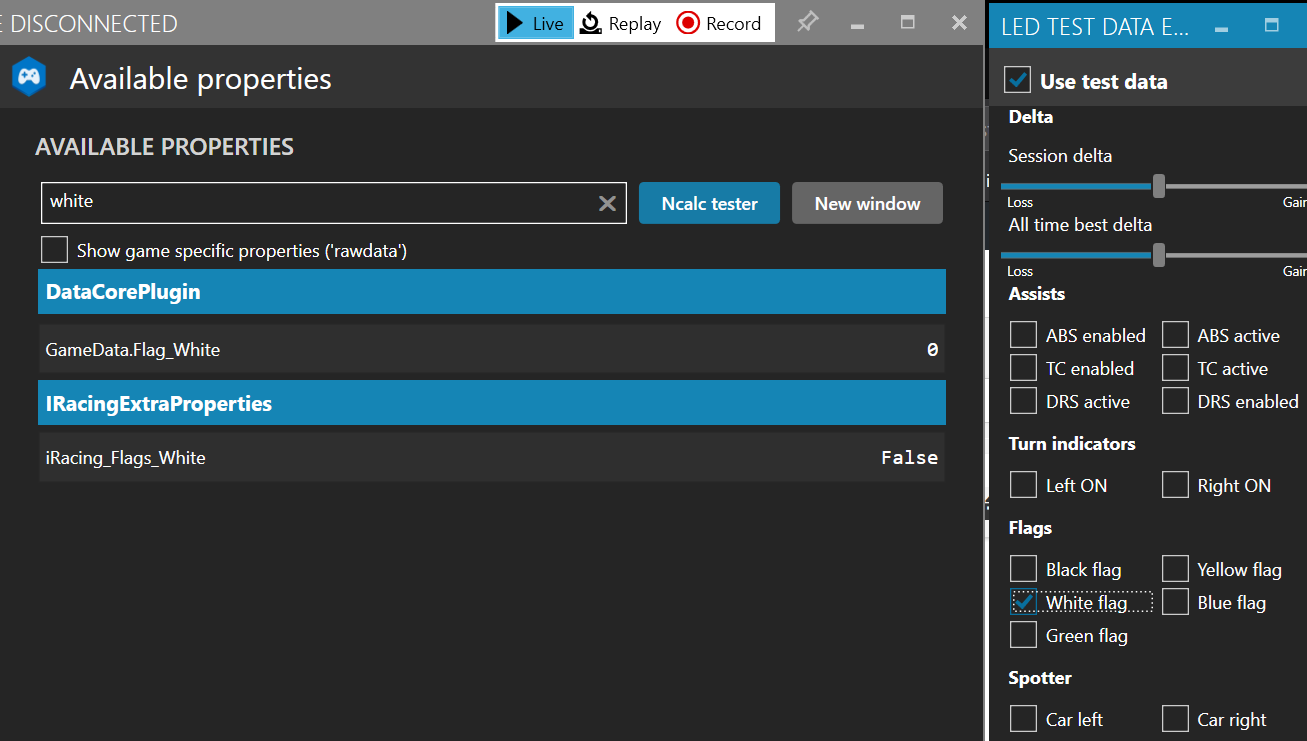Open the Ncalc tester
The image size is (1307, 741).
click(x=709, y=203)
